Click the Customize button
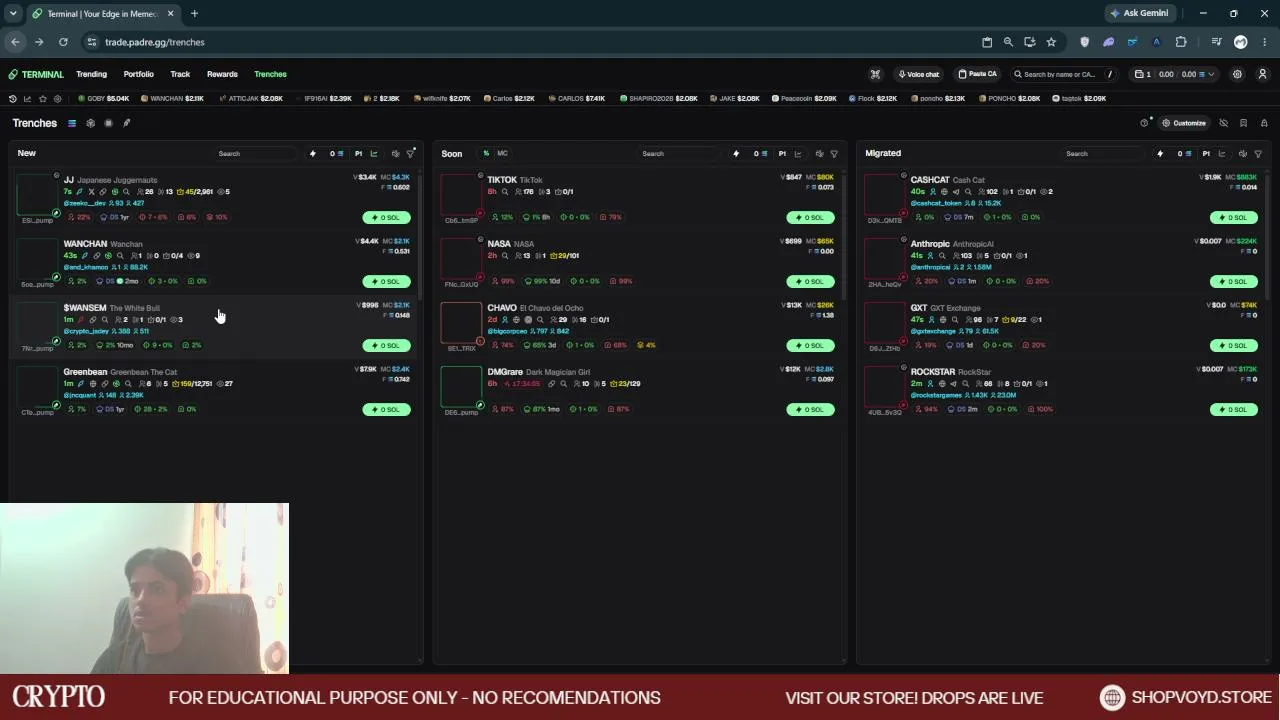1280x720 pixels. click(x=1184, y=123)
